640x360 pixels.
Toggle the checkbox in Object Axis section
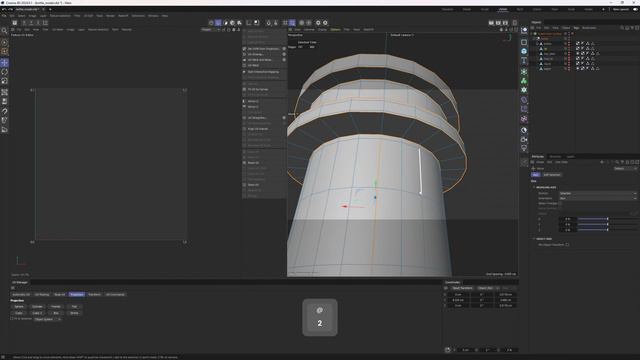tap(567, 244)
